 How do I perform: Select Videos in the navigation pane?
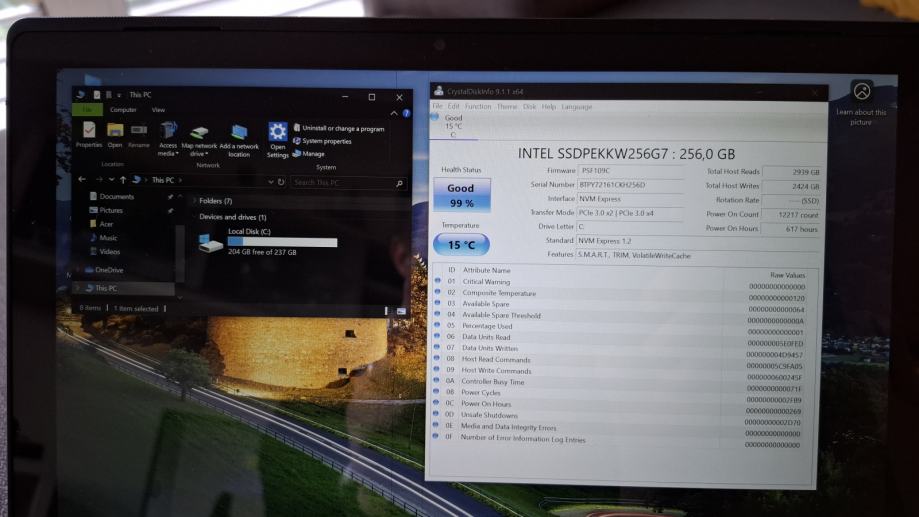click(x=105, y=251)
